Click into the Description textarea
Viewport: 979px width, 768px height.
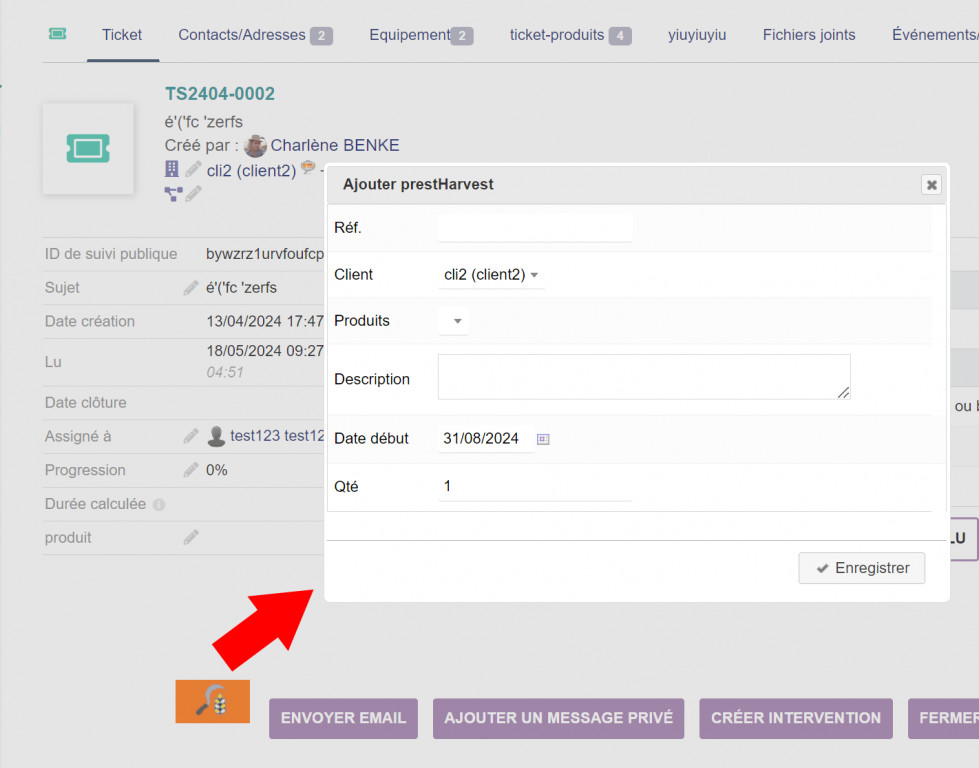coord(644,377)
